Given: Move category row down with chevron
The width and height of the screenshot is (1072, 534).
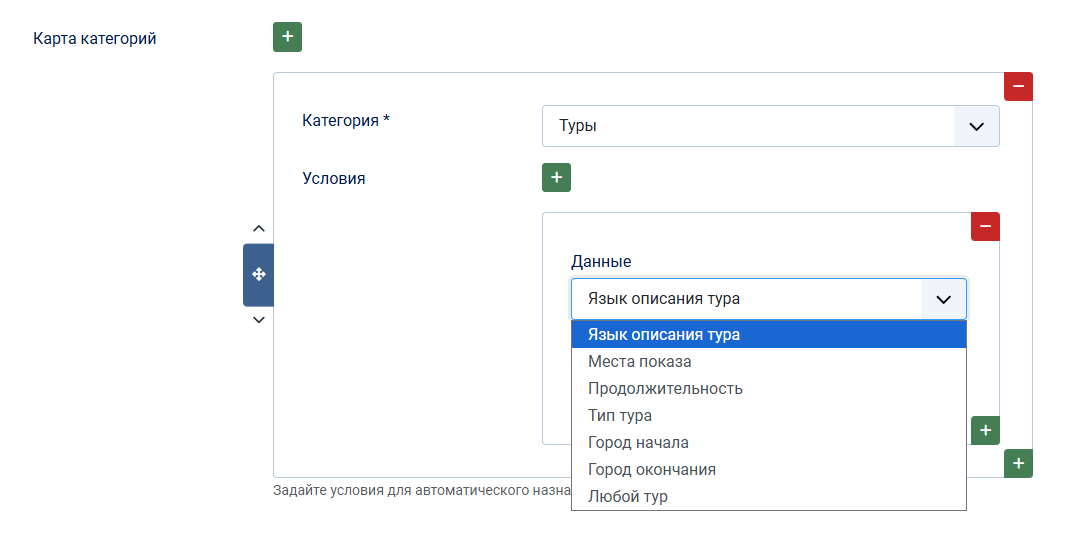Looking at the screenshot, I should [258, 319].
